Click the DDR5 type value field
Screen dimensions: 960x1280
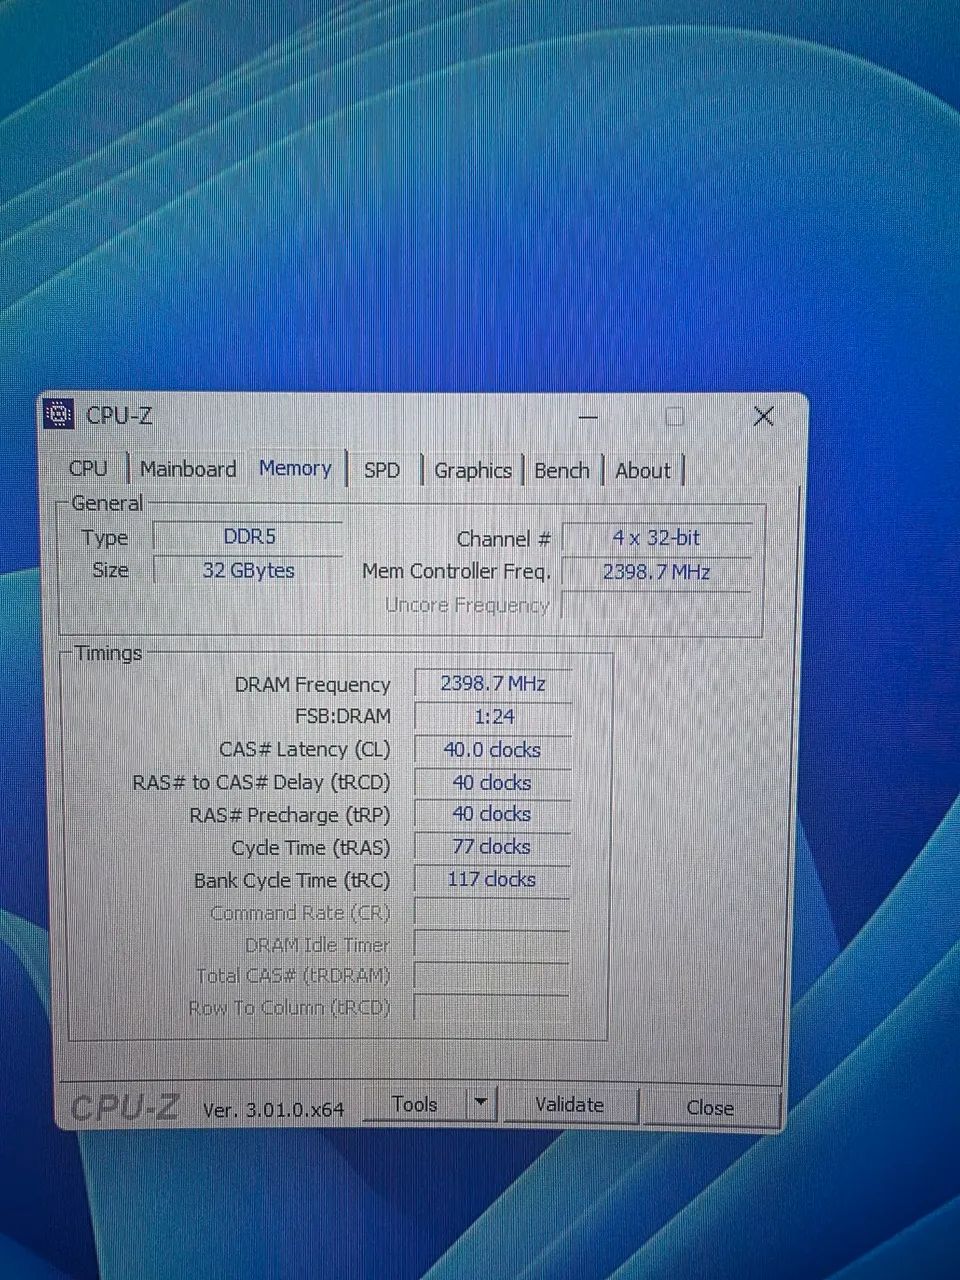pos(249,537)
